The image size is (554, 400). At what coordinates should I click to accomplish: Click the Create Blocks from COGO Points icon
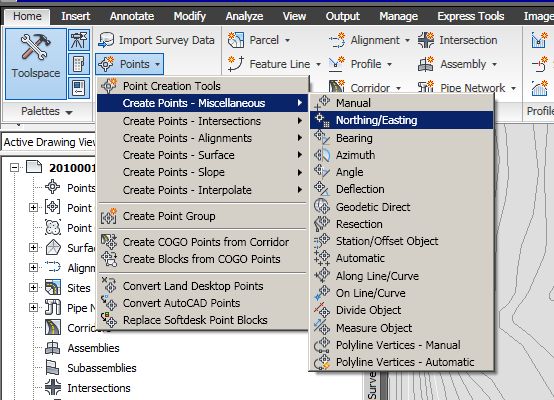(109, 259)
